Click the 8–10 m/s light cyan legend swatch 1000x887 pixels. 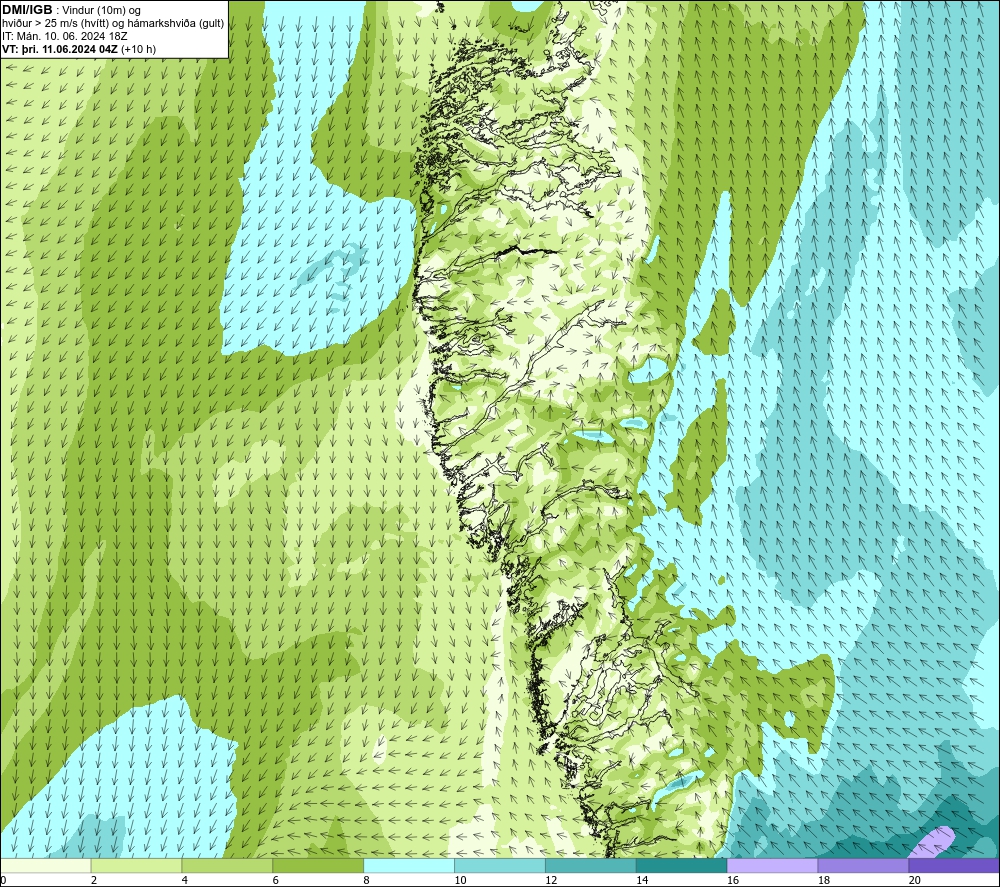(409, 865)
